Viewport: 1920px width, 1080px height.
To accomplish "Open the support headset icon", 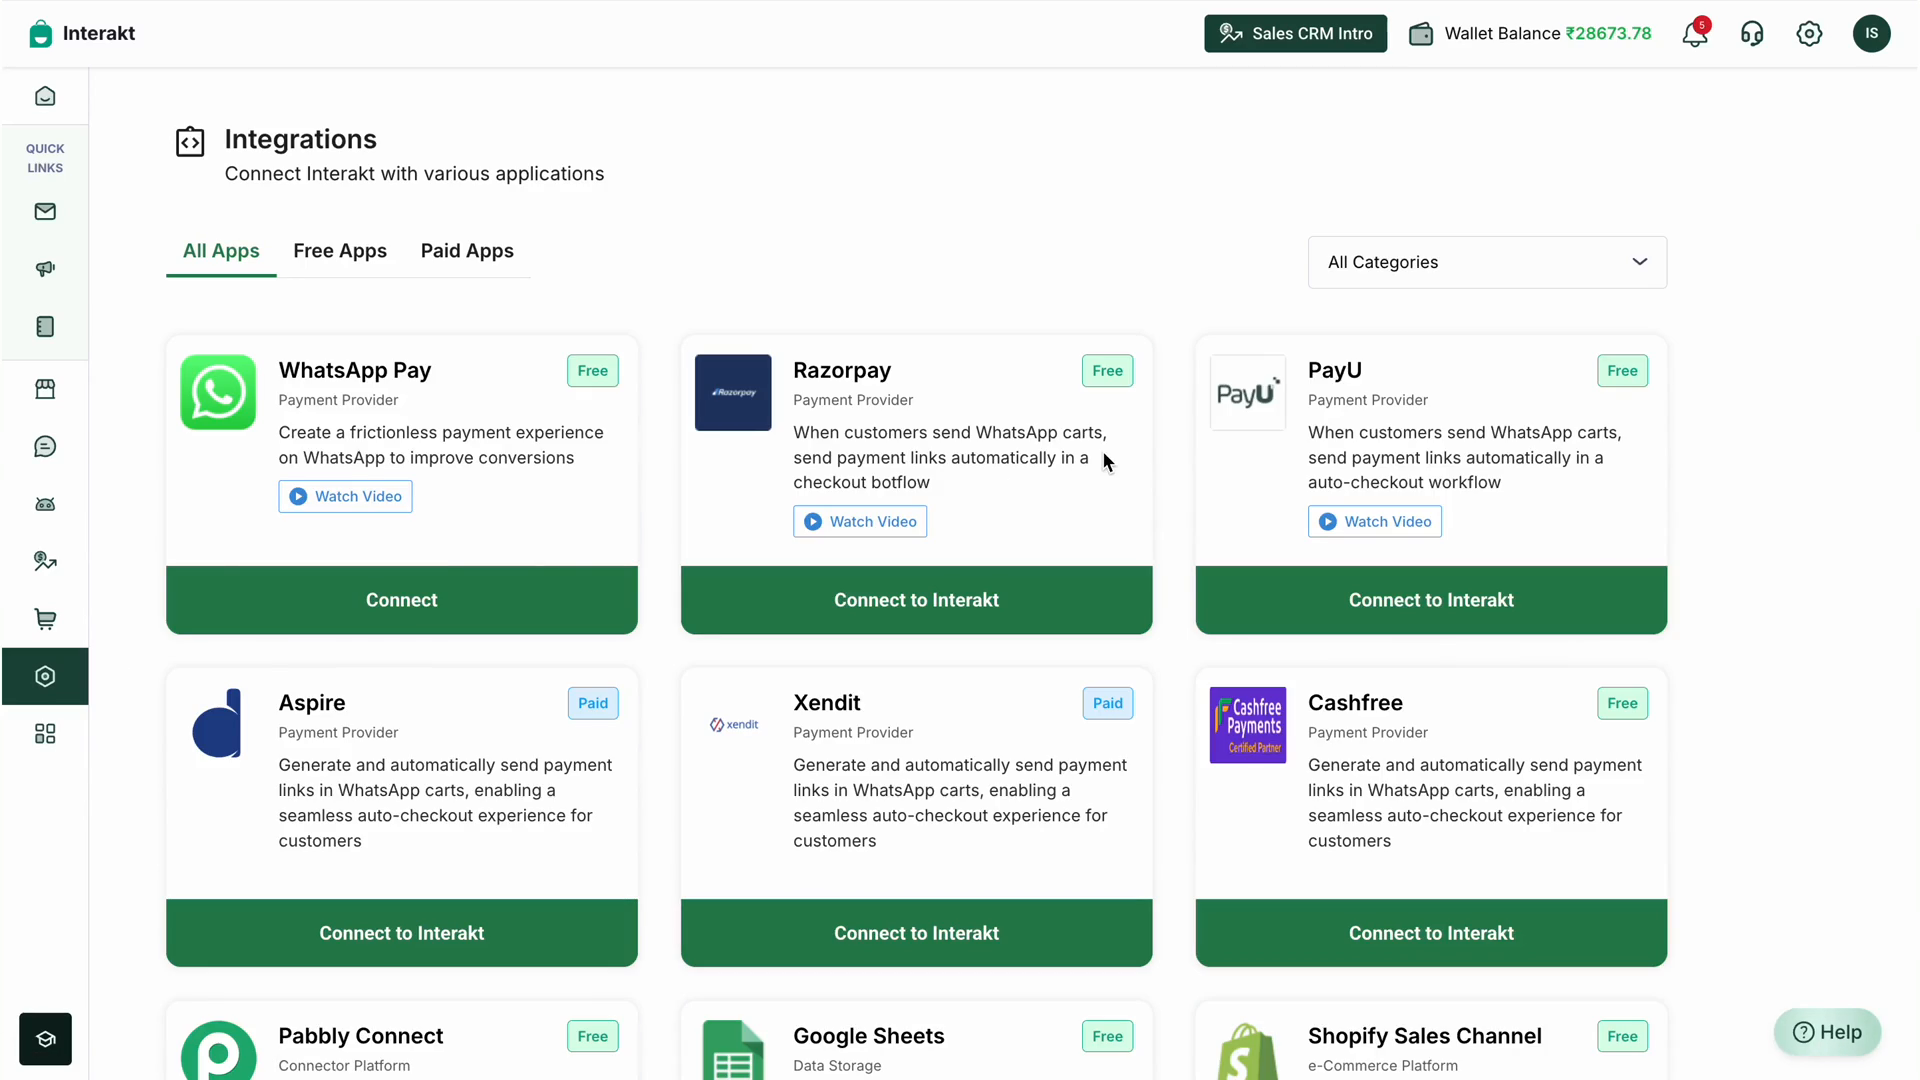I will point(1752,34).
